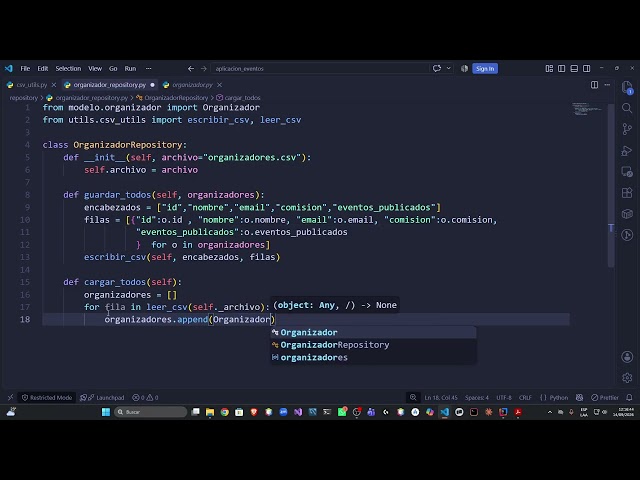The height and width of the screenshot is (480, 640).
Task: Open the Explorer view in activity bar
Action: [627, 88]
